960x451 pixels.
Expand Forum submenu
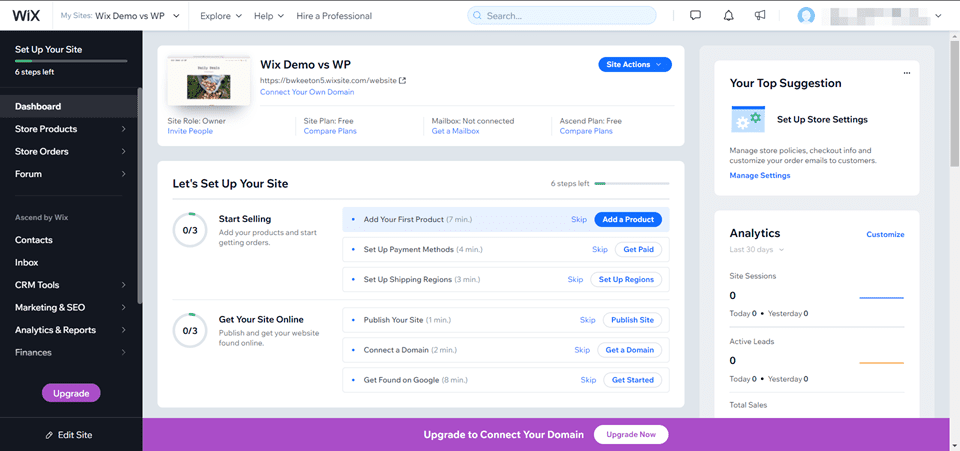pyautogui.click(x=124, y=174)
